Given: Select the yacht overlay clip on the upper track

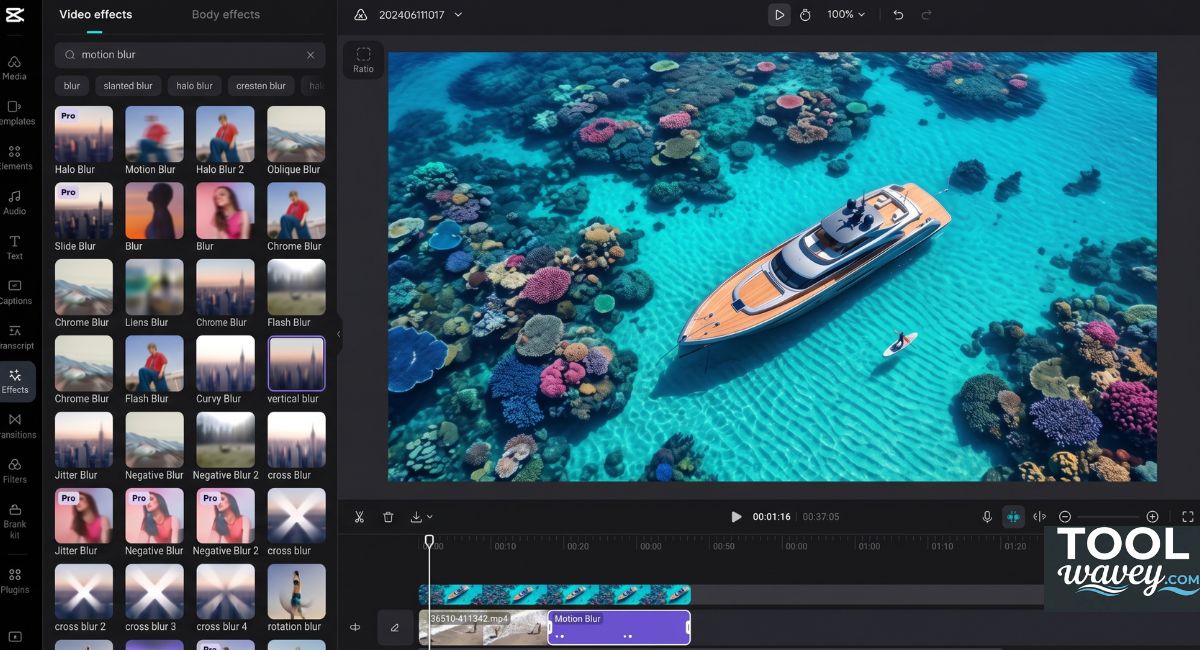Looking at the screenshot, I should pyautogui.click(x=555, y=594).
